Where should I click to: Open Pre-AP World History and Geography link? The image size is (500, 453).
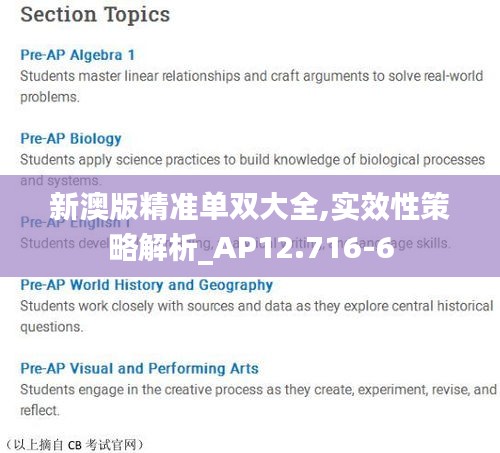(x=147, y=285)
